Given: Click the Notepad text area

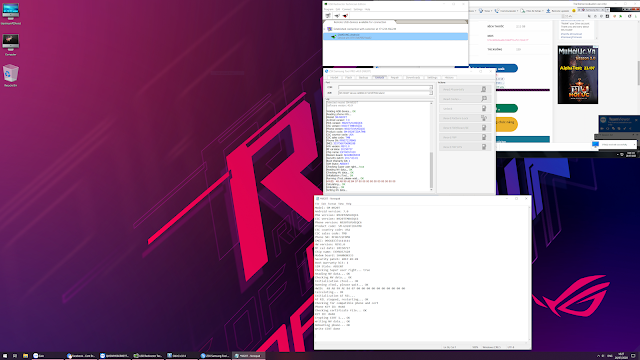Looking at the screenshot, I should [421, 273].
